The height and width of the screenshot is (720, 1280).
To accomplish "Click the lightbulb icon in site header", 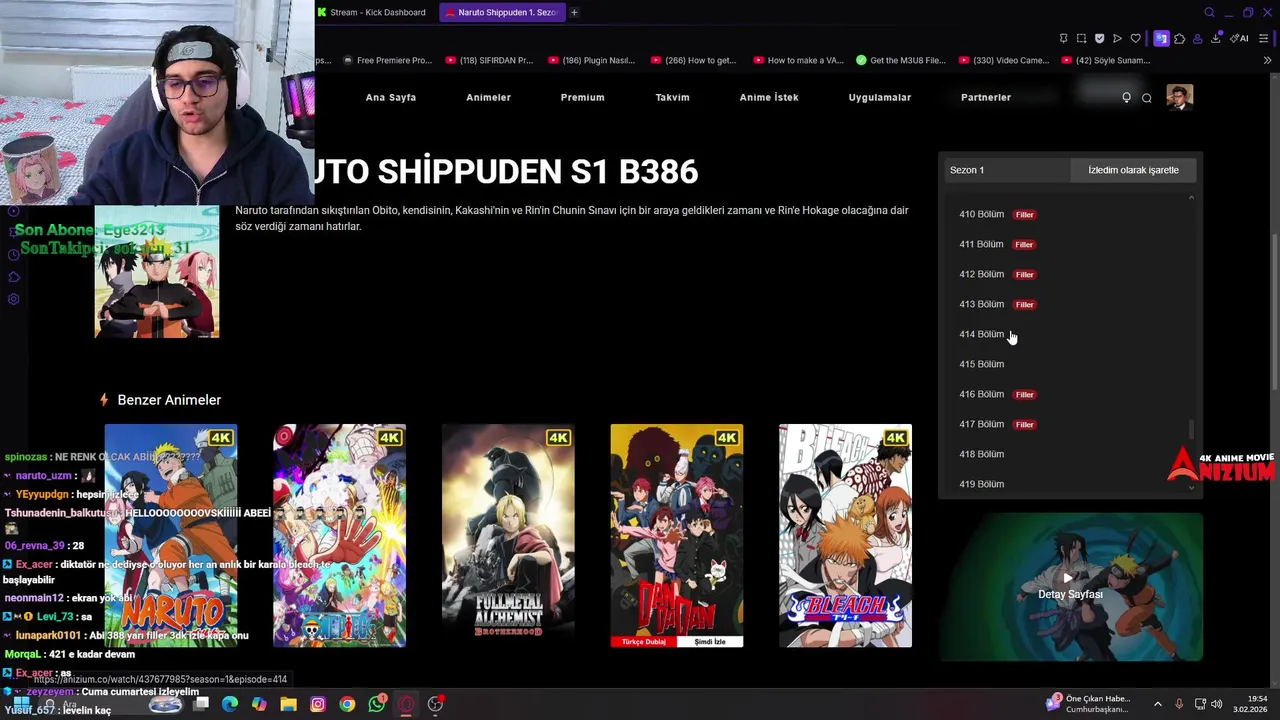I will point(1126,97).
